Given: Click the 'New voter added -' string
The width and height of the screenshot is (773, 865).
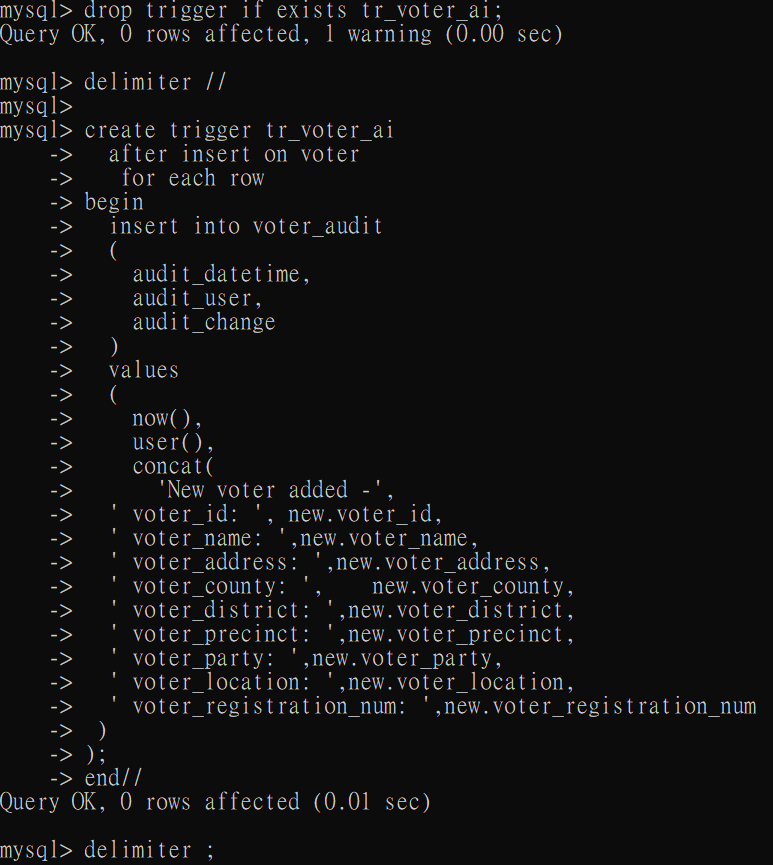Looking at the screenshot, I should (270, 490).
